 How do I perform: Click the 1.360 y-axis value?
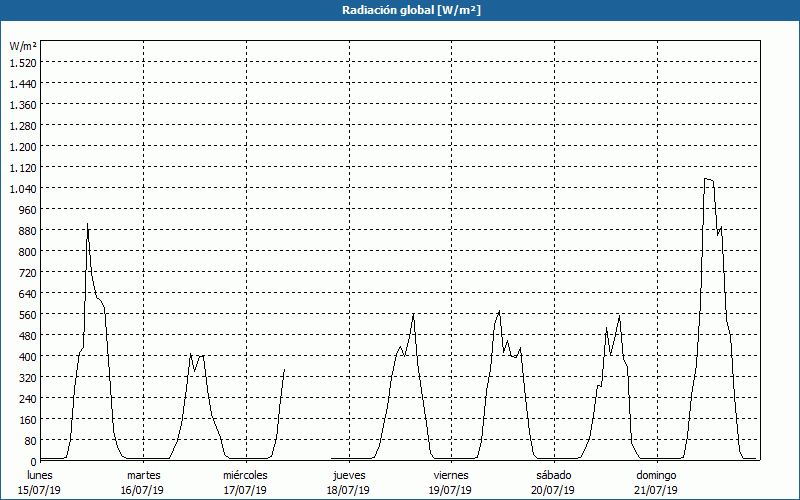(x=23, y=105)
